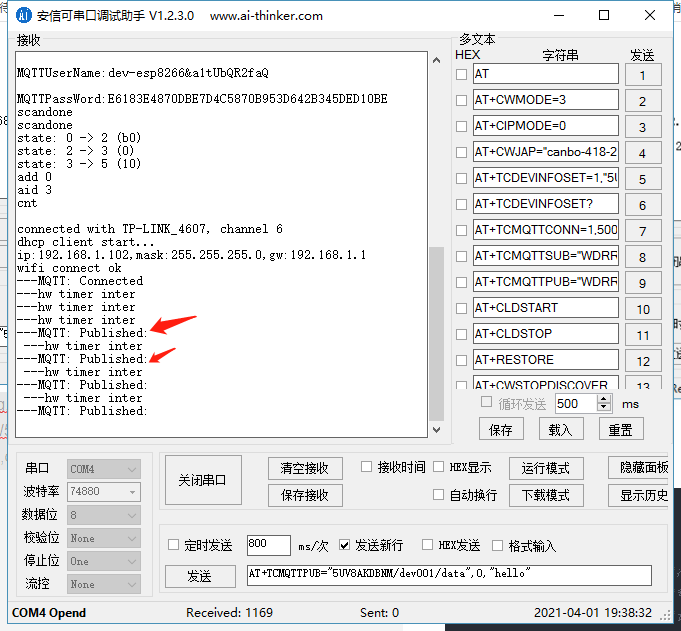Click 运行模式 run mode button
681x631 pixels.
click(x=546, y=468)
